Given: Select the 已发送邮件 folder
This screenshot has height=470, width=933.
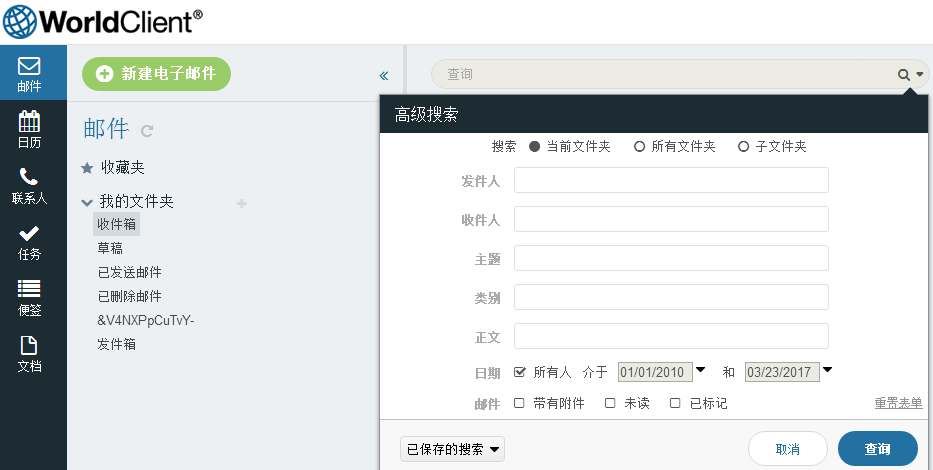Looking at the screenshot, I should [x=130, y=272].
